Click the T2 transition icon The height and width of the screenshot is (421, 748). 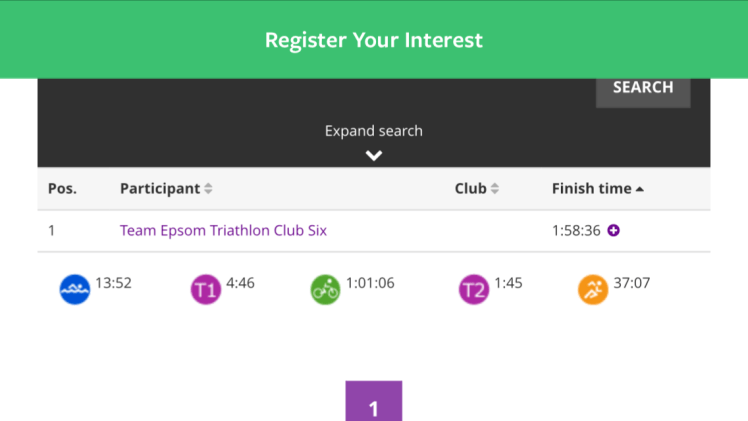point(474,290)
